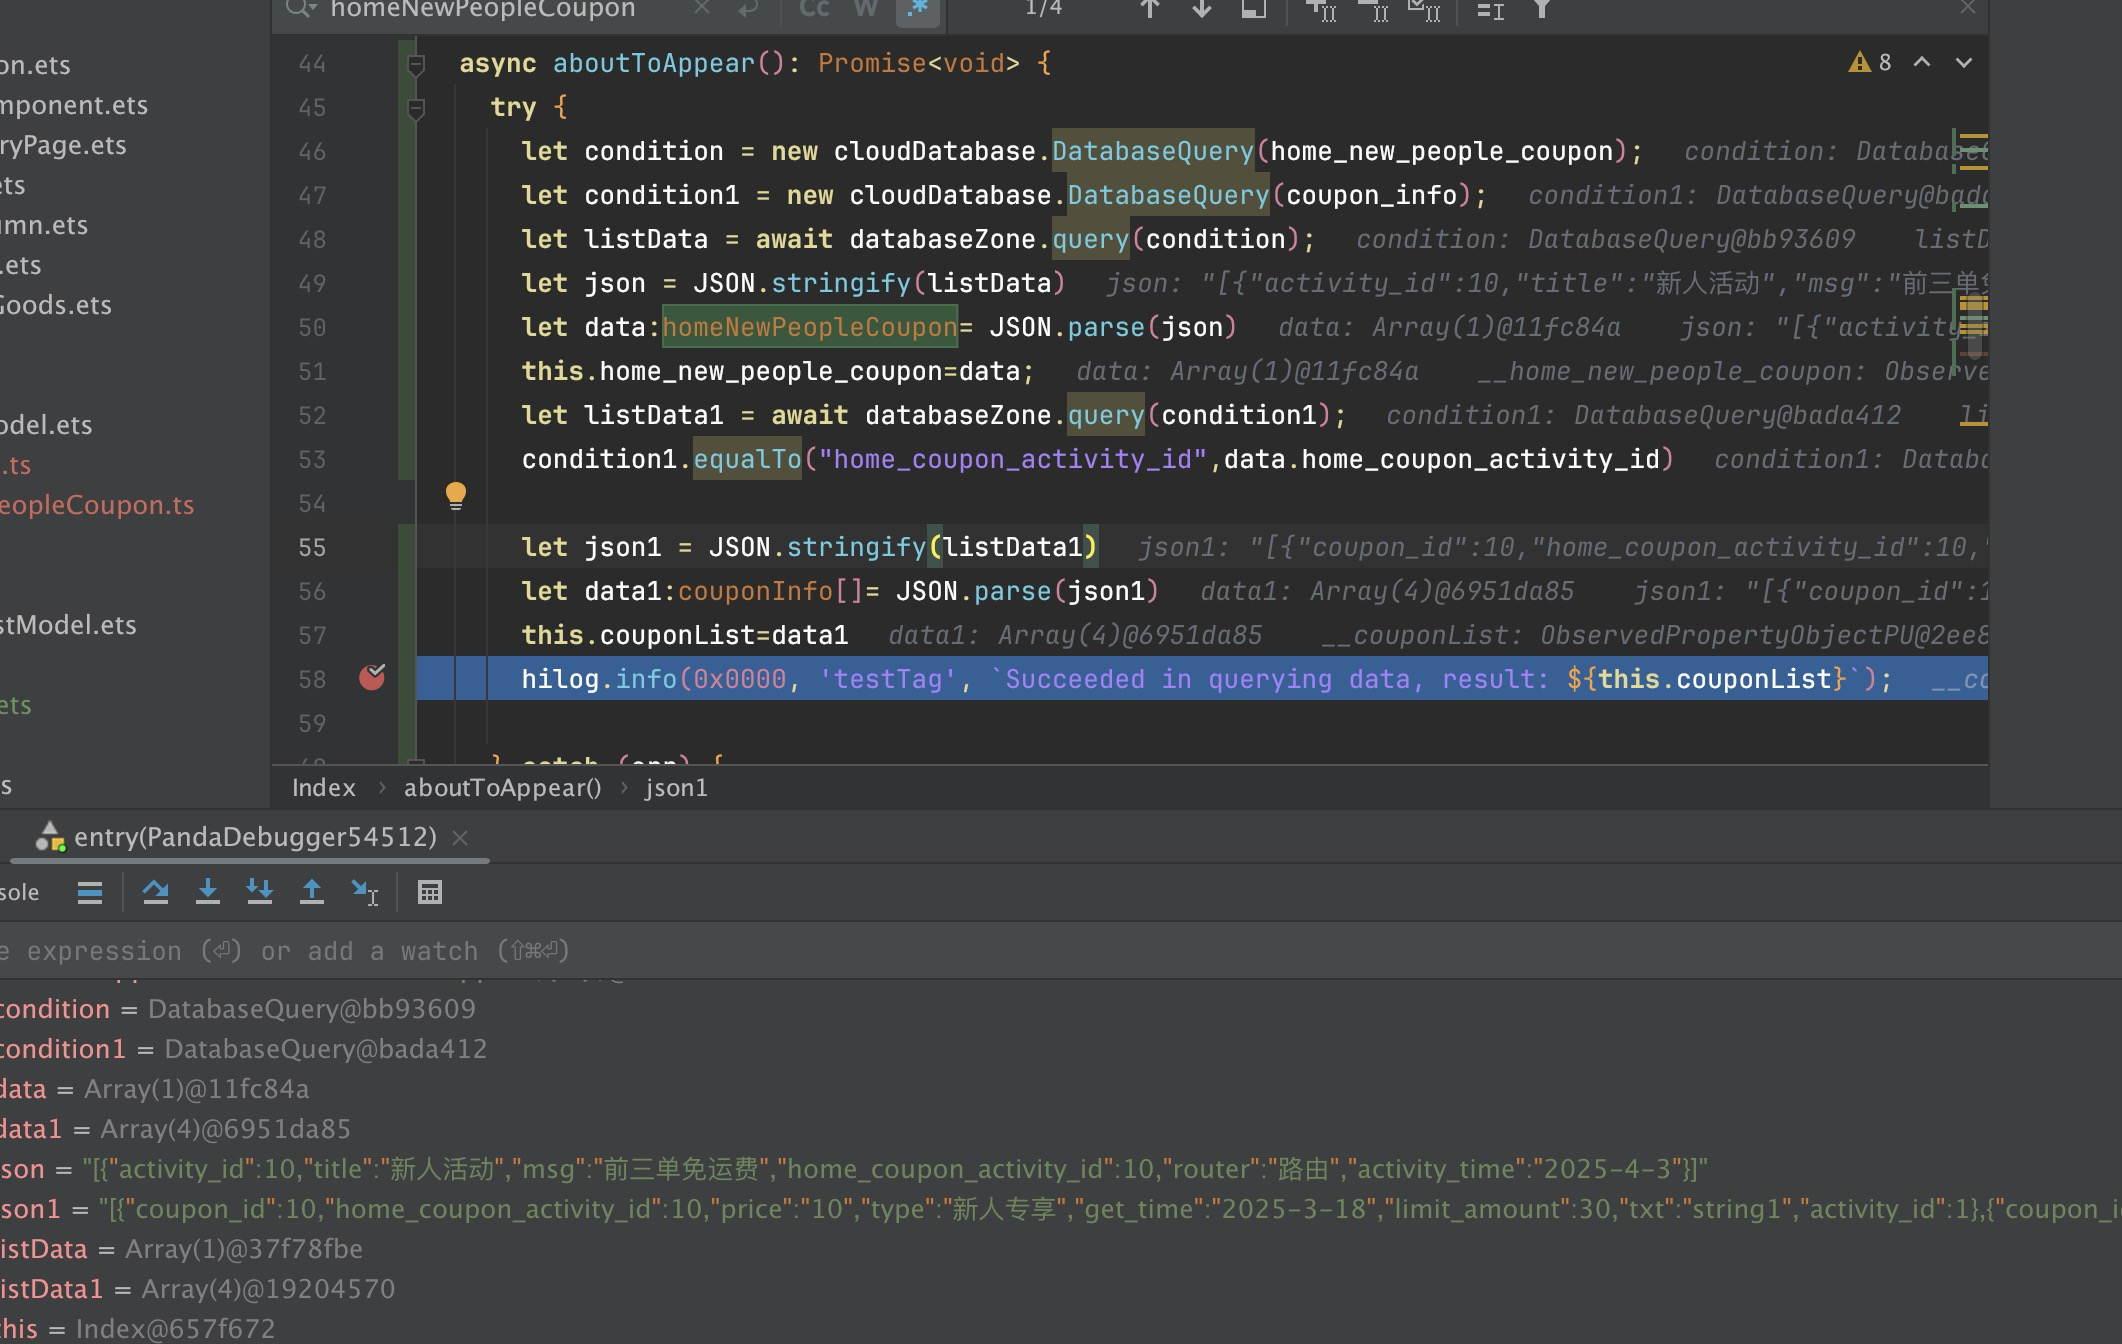The height and width of the screenshot is (1344, 2122).
Task: Toggle the Match Case Cc option
Action: click(814, 9)
